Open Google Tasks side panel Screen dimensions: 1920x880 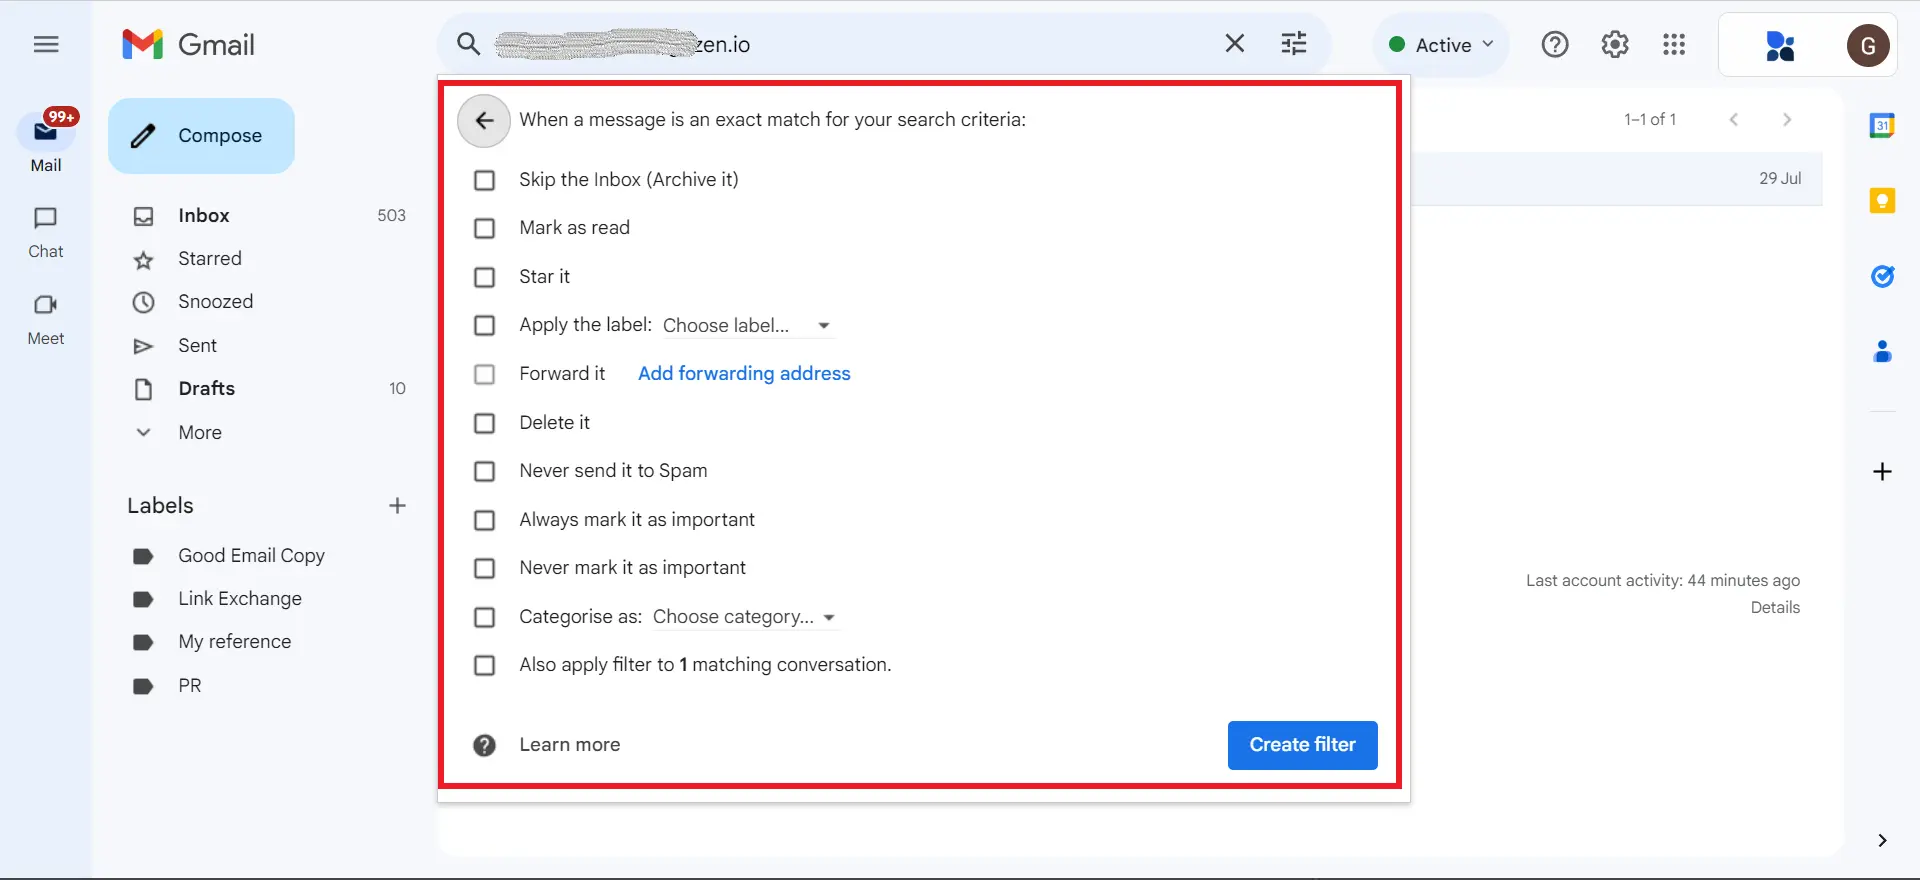point(1882,276)
